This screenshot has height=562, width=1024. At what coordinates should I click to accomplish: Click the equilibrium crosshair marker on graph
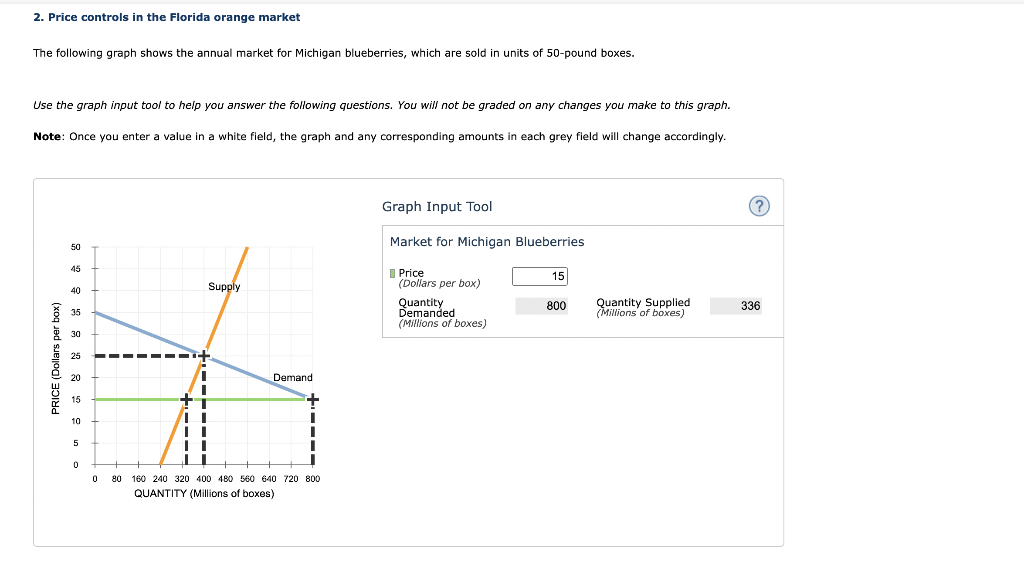point(204,356)
